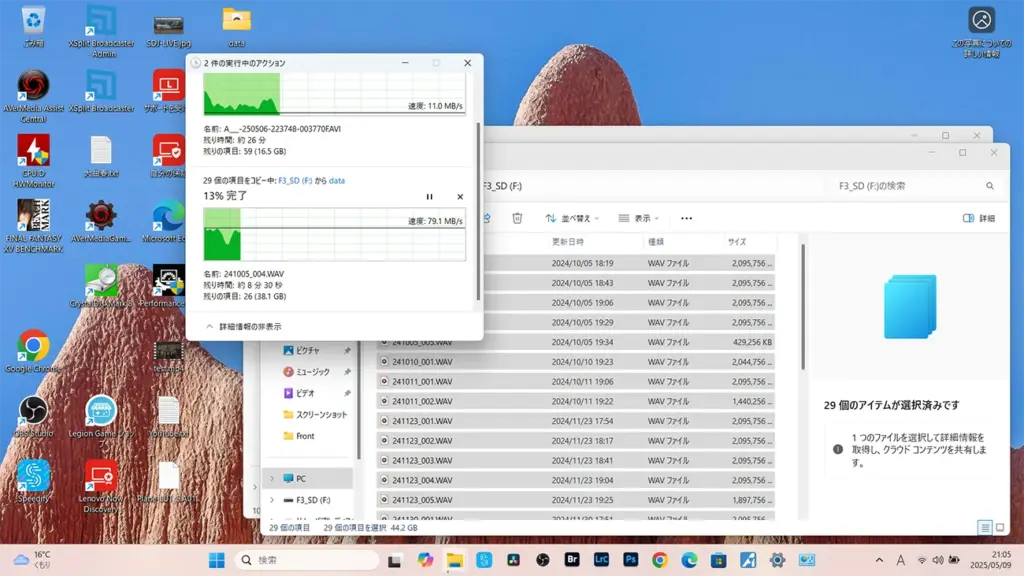Sort by 種類 column header

click(x=656, y=242)
